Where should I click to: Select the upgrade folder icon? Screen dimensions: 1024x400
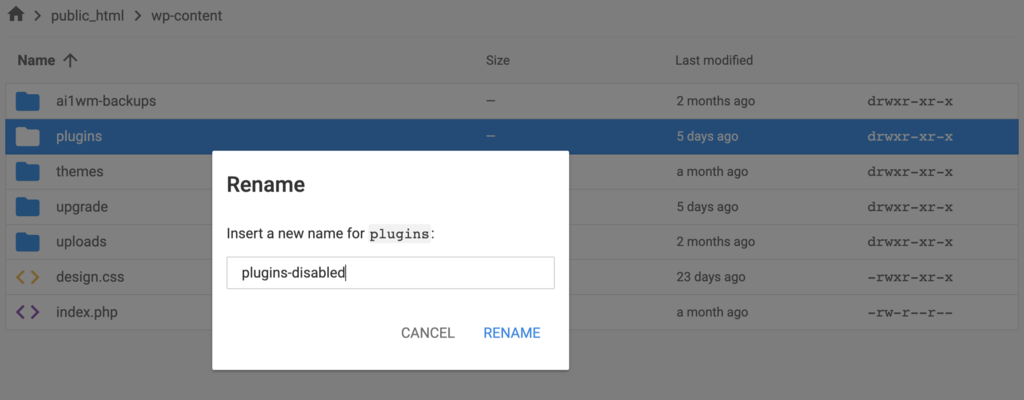(x=28, y=207)
